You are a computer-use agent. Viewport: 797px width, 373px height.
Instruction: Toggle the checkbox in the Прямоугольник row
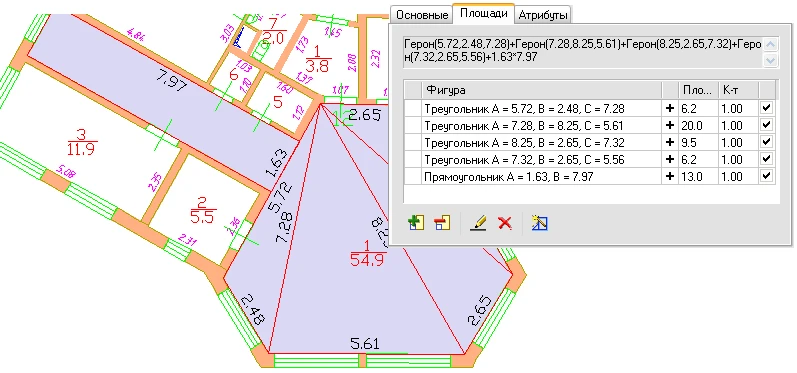[x=767, y=176]
